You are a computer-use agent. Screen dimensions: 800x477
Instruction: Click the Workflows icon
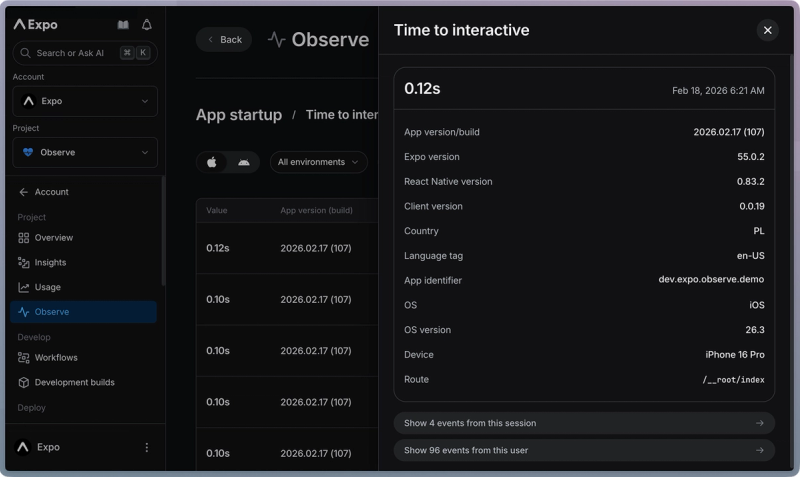pyautogui.click(x=23, y=358)
